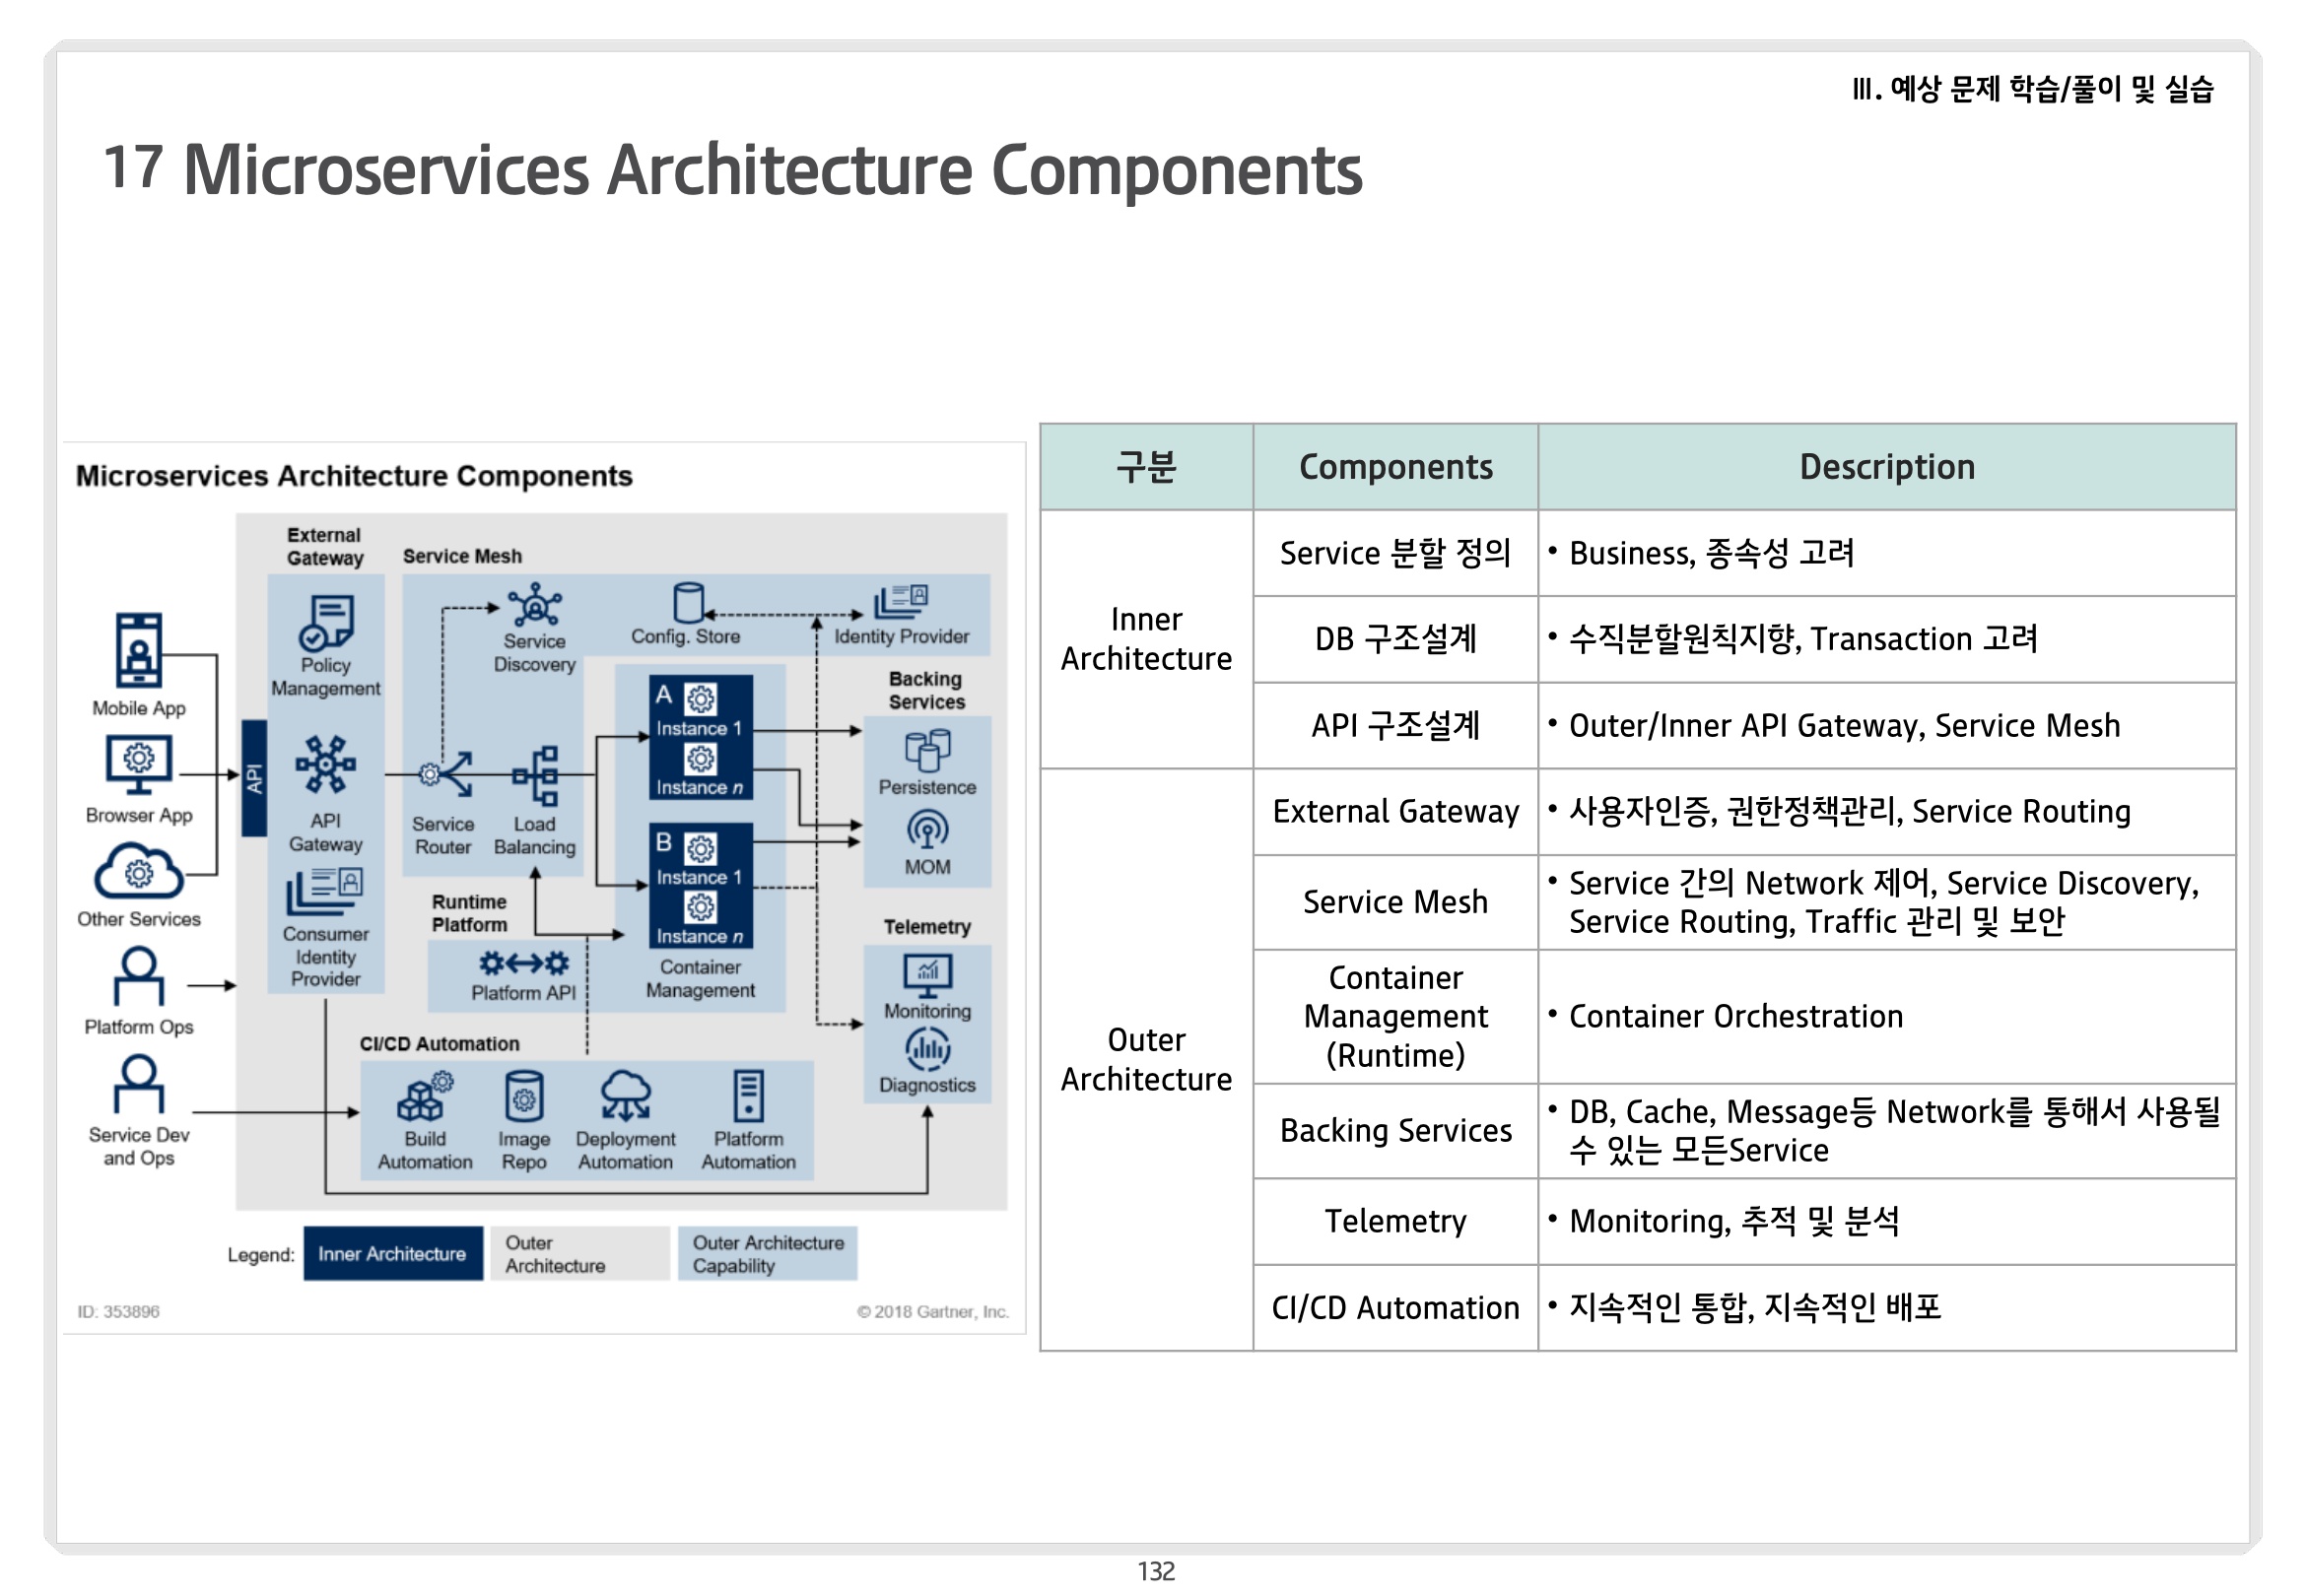Viewport: 2306px width, 1596px height.
Task: Click the '수직분할원칙지향, Transaction 고려' description
Action: click(x=1803, y=639)
